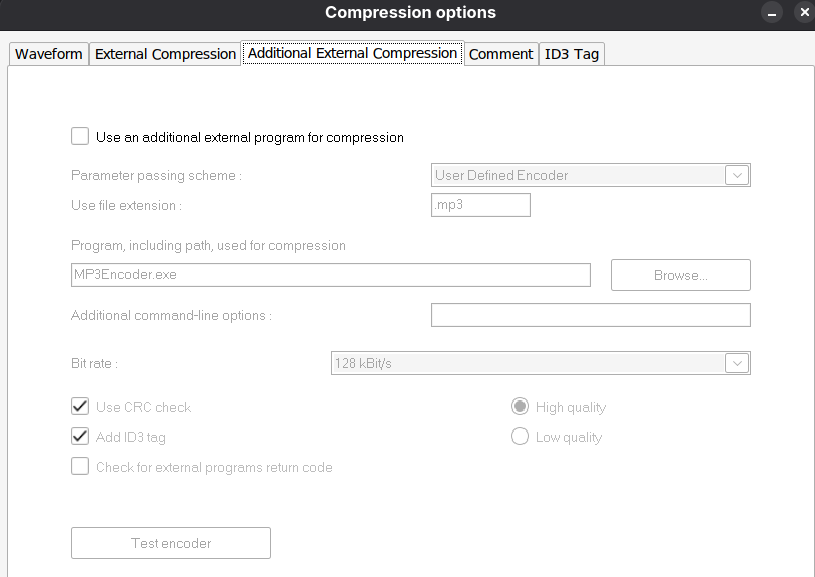Screen dimensions: 815x577
Task: Switch to the Waveform tab
Action: (48, 54)
